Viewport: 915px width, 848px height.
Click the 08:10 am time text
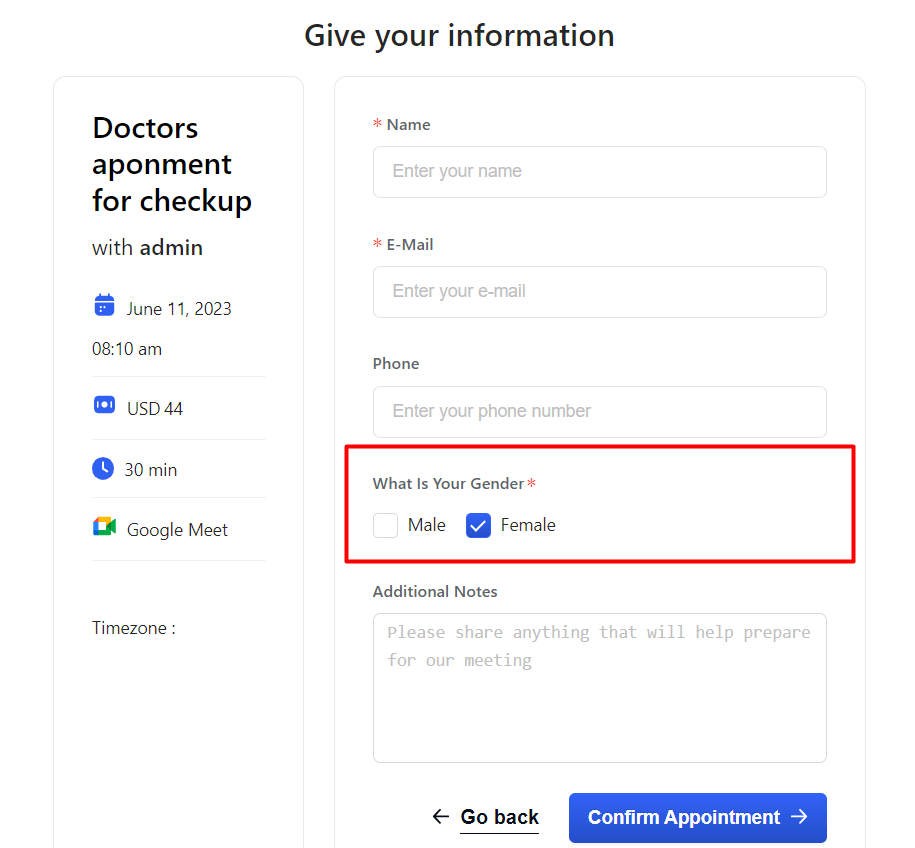click(x=127, y=349)
